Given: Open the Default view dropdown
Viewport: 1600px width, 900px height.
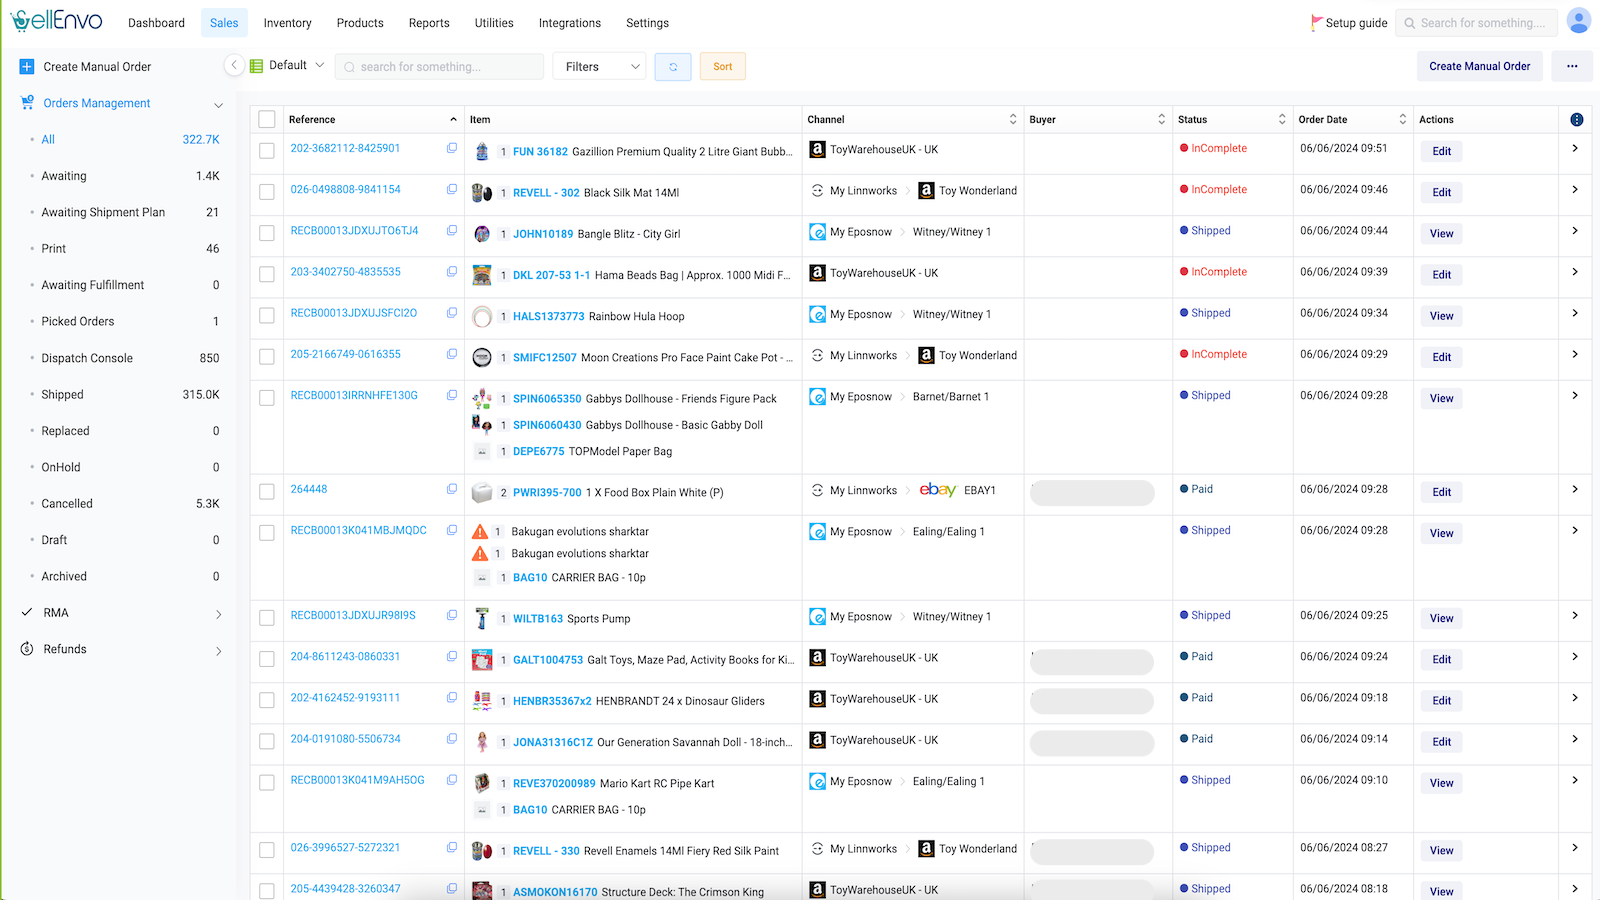Looking at the screenshot, I should [288, 66].
